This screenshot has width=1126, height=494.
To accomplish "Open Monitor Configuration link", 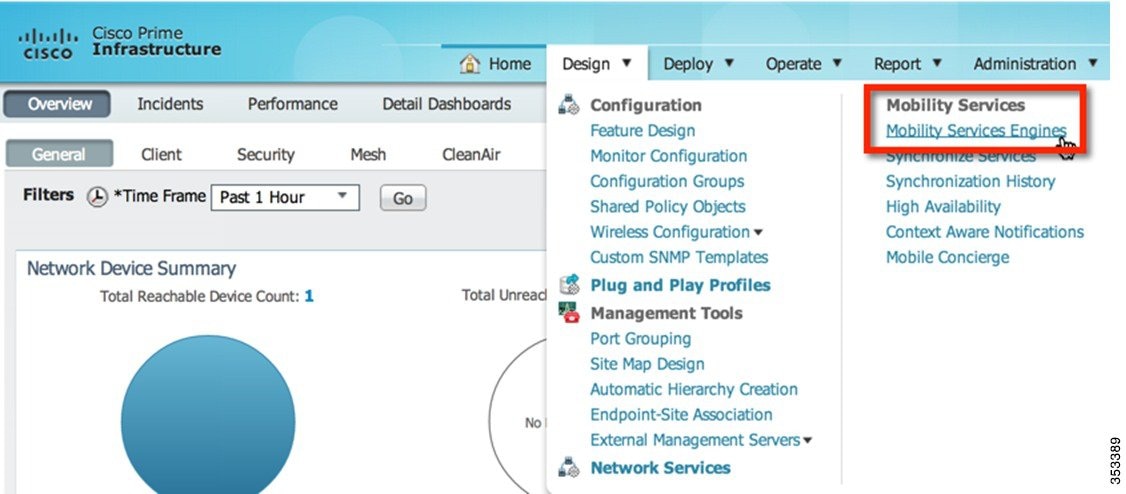I will point(669,156).
